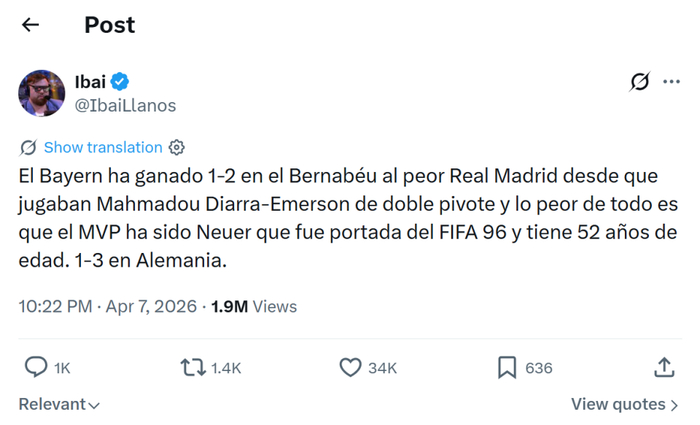Click the Ibai display name

point(90,82)
